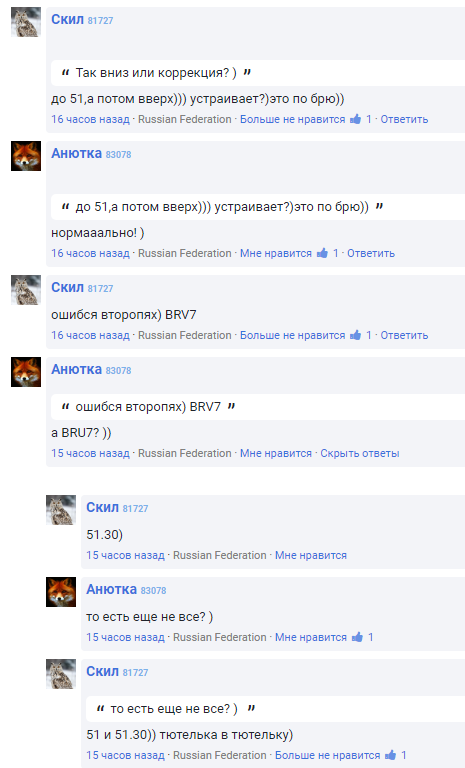Collapse replies with 'Скрыть ответы'

360,454
